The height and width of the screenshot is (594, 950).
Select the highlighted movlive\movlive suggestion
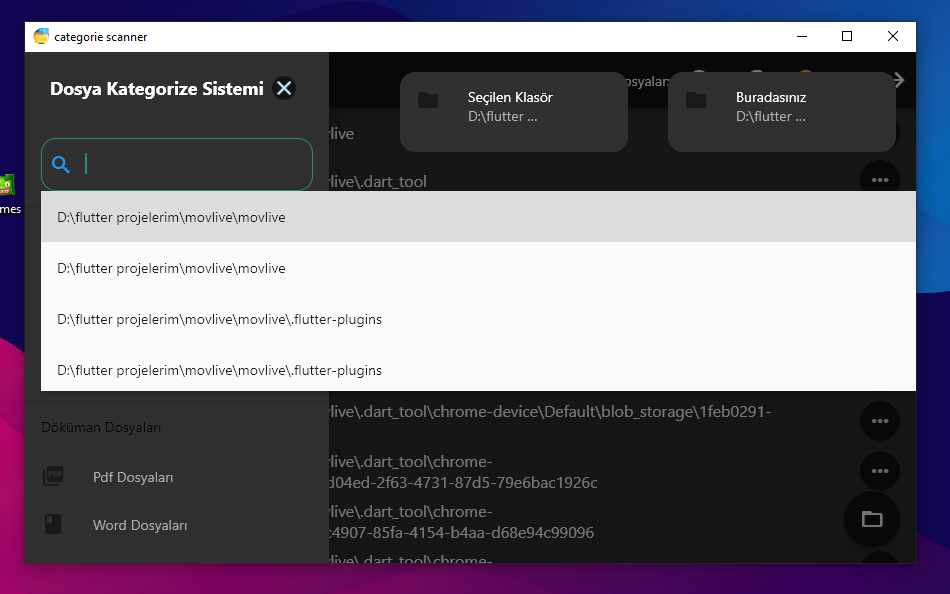pos(478,217)
